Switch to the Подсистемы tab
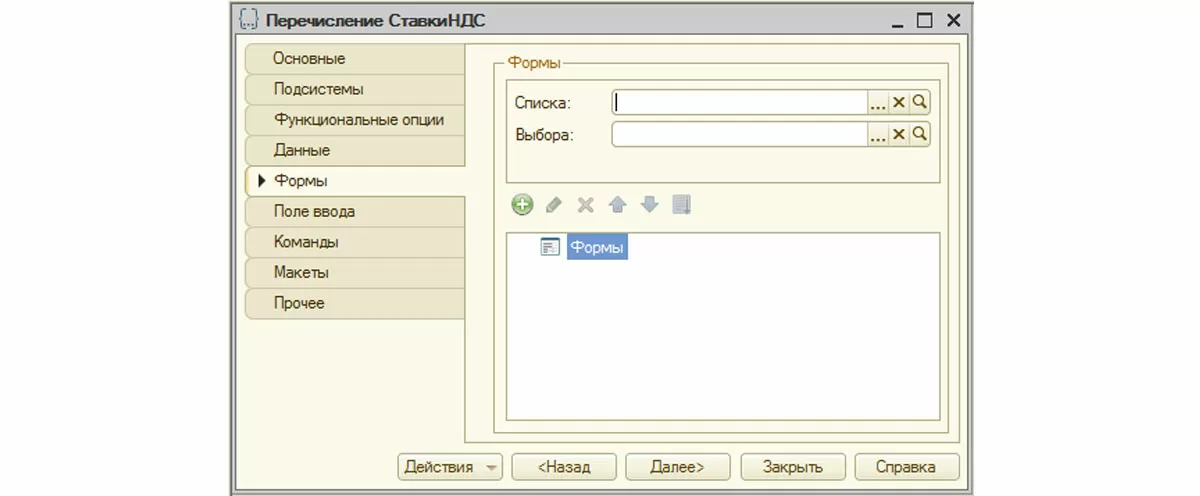Viewport: 1200px width, 496px height. click(355, 89)
